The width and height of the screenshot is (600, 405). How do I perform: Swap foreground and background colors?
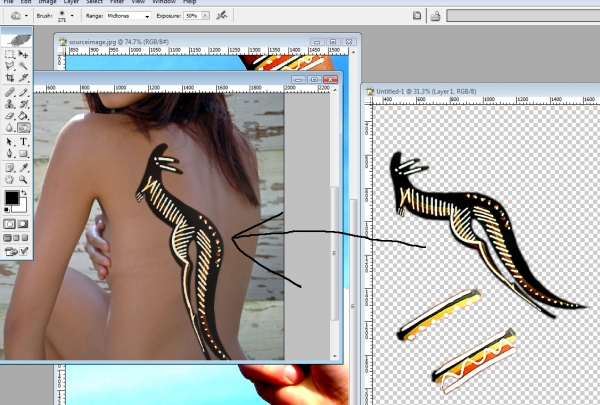point(24,193)
